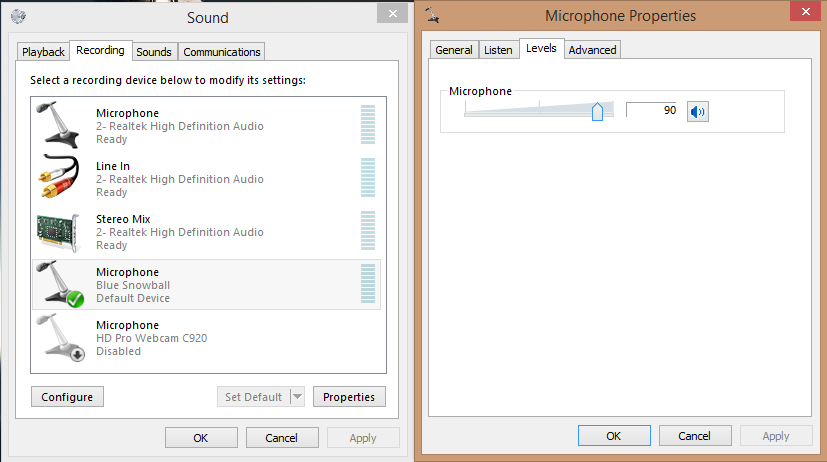
Task: Open Properties for the selected recording device
Action: (349, 397)
